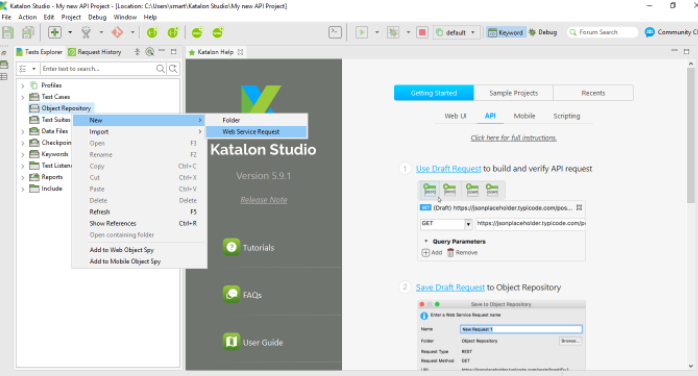Switch to the Web UI tab
Viewport: 698px width, 376px height.
[455, 116]
